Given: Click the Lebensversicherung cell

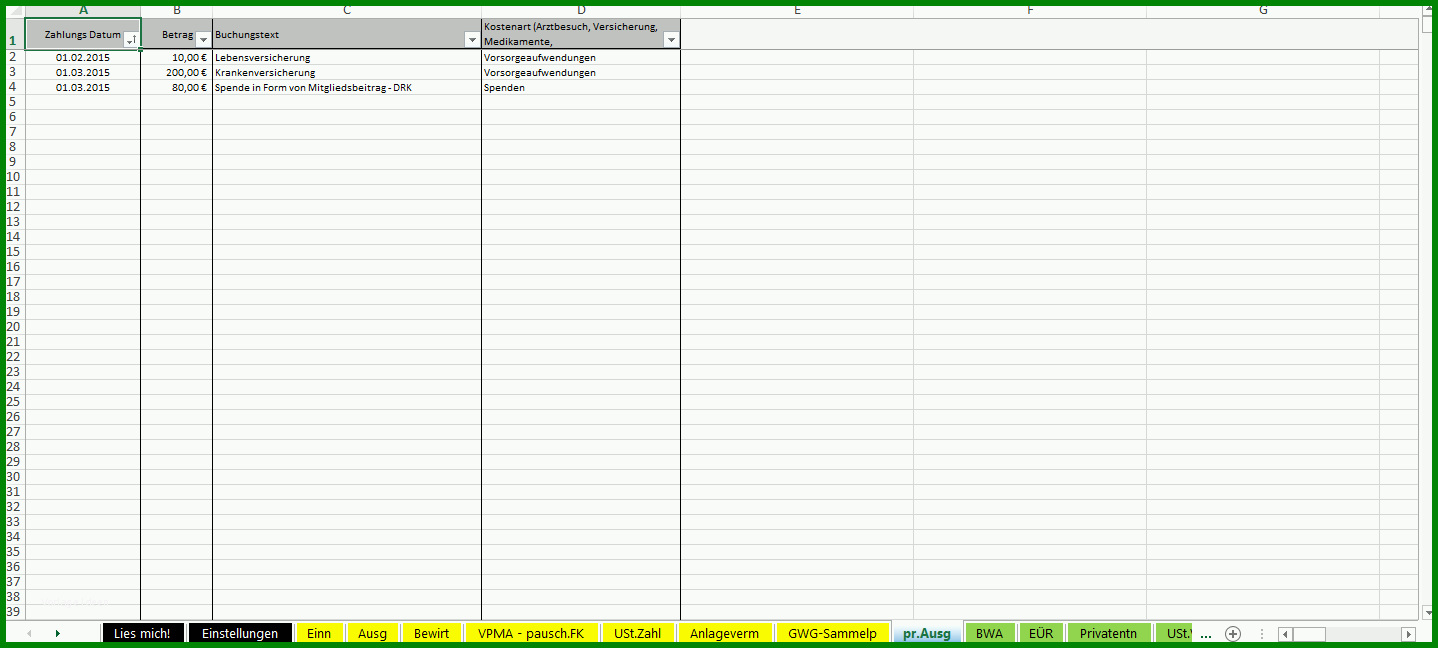Looking at the screenshot, I should (x=347, y=57).
